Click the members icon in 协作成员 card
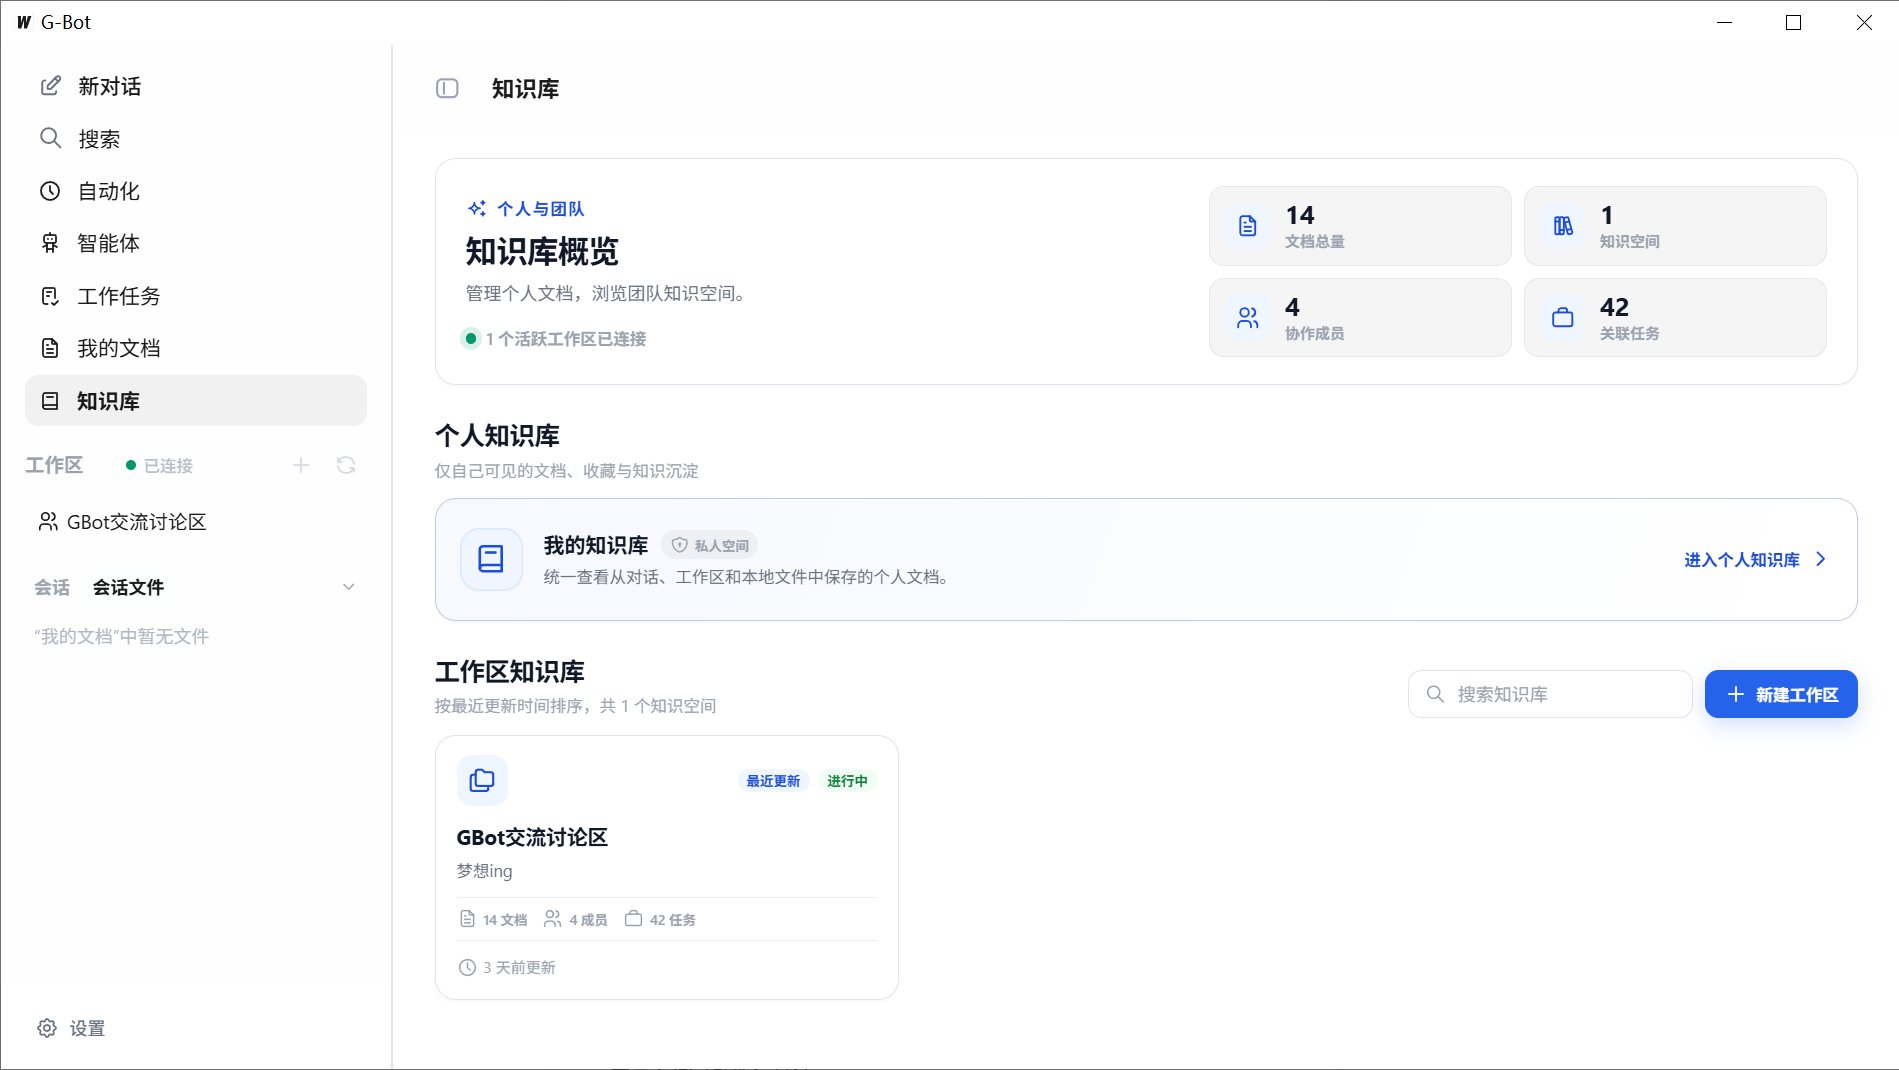The height and width of the screenshot is (1070, 1899). tap(1248, 318)
